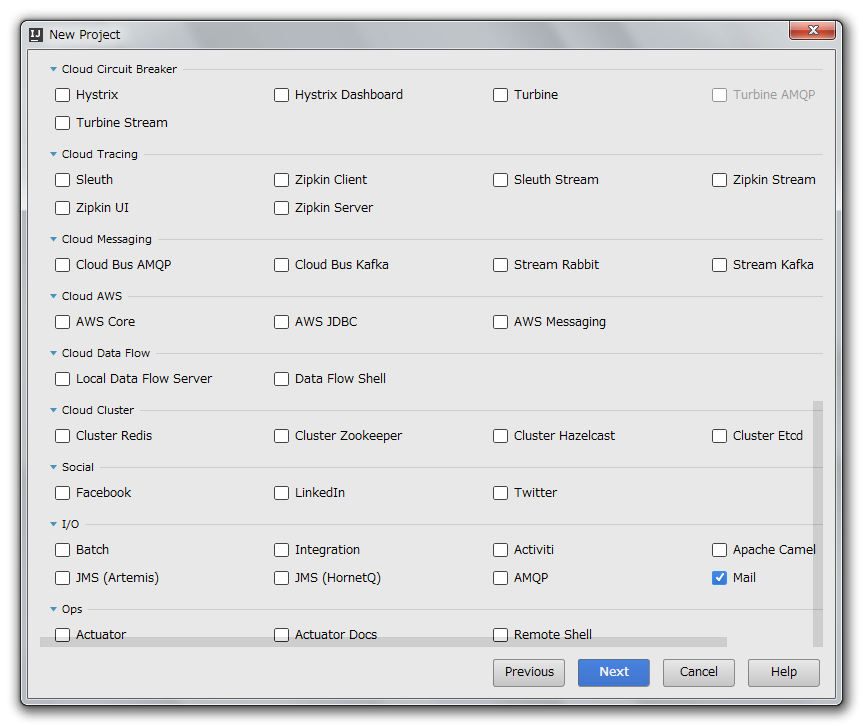Enable the LinkedIn dependency
This screenshot has width=863, height=726.
(281, 493)
